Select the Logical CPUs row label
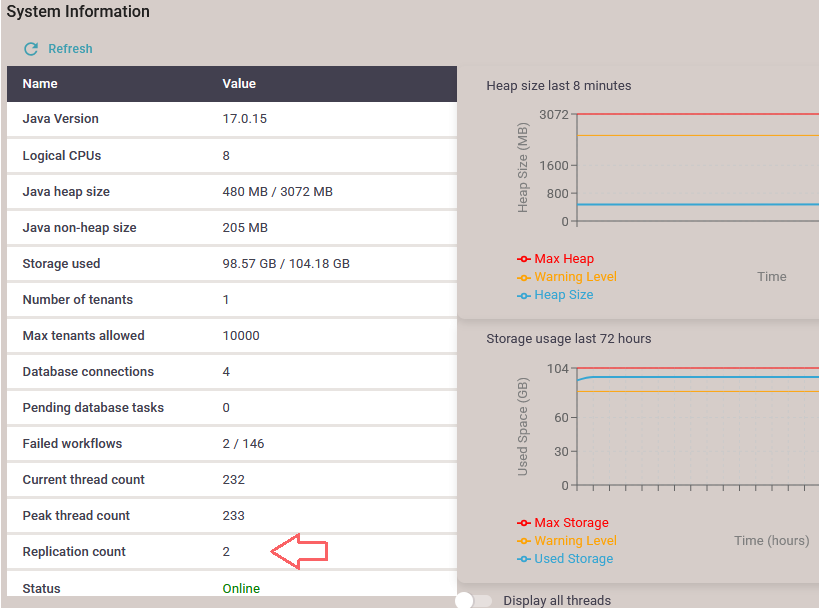The image size is (819, 608). [62, 156]
